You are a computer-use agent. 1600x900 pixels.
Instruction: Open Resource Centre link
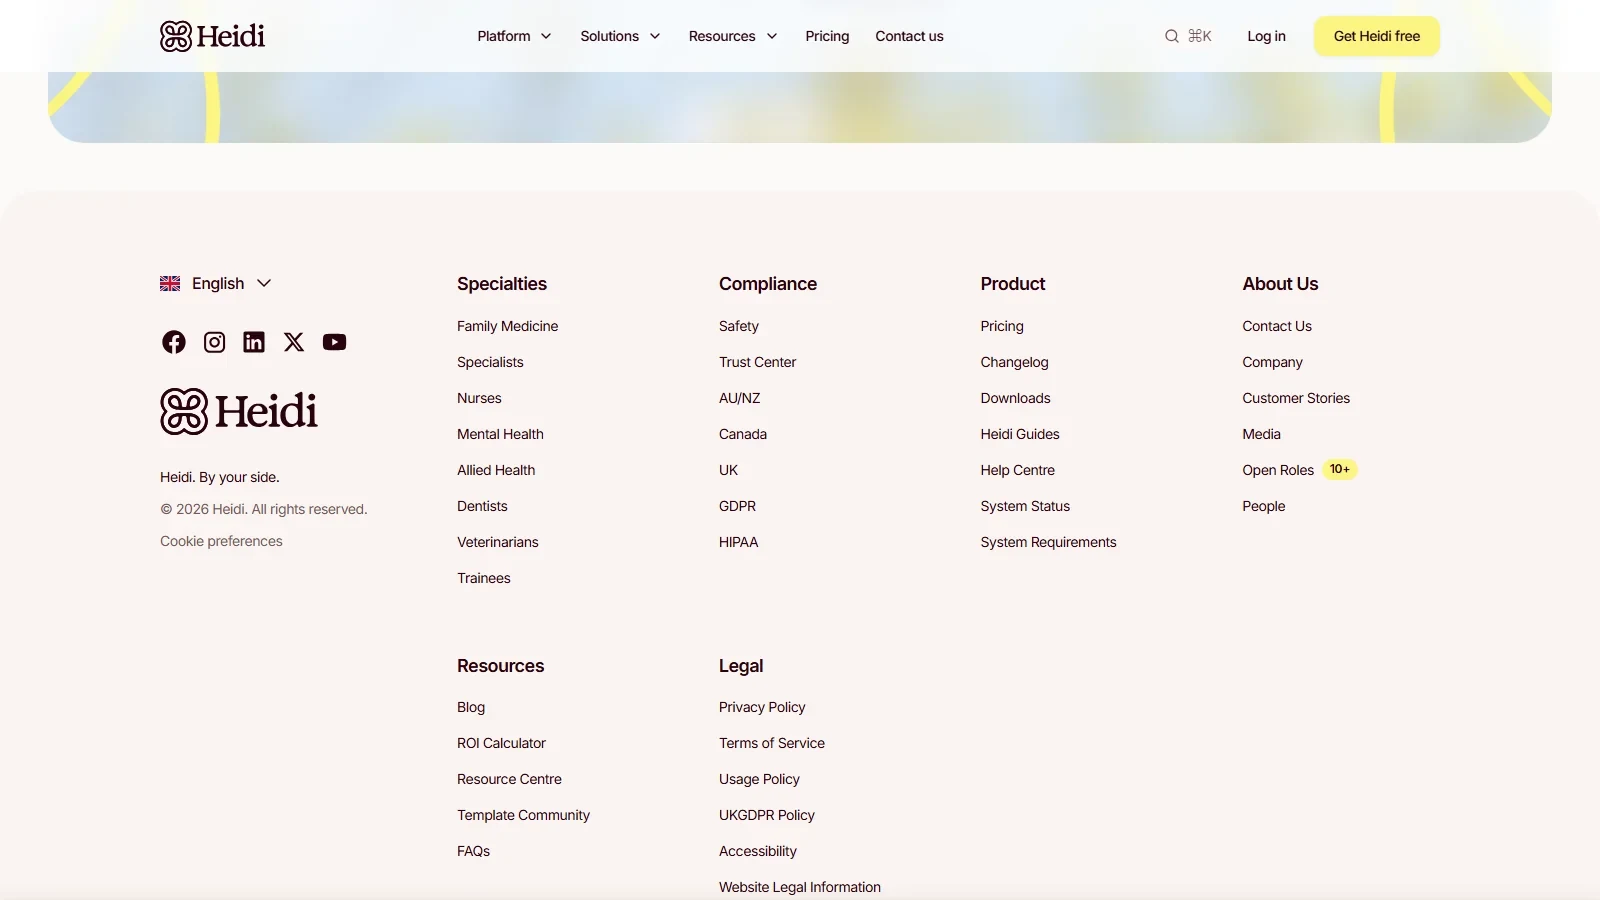[509, 779]
